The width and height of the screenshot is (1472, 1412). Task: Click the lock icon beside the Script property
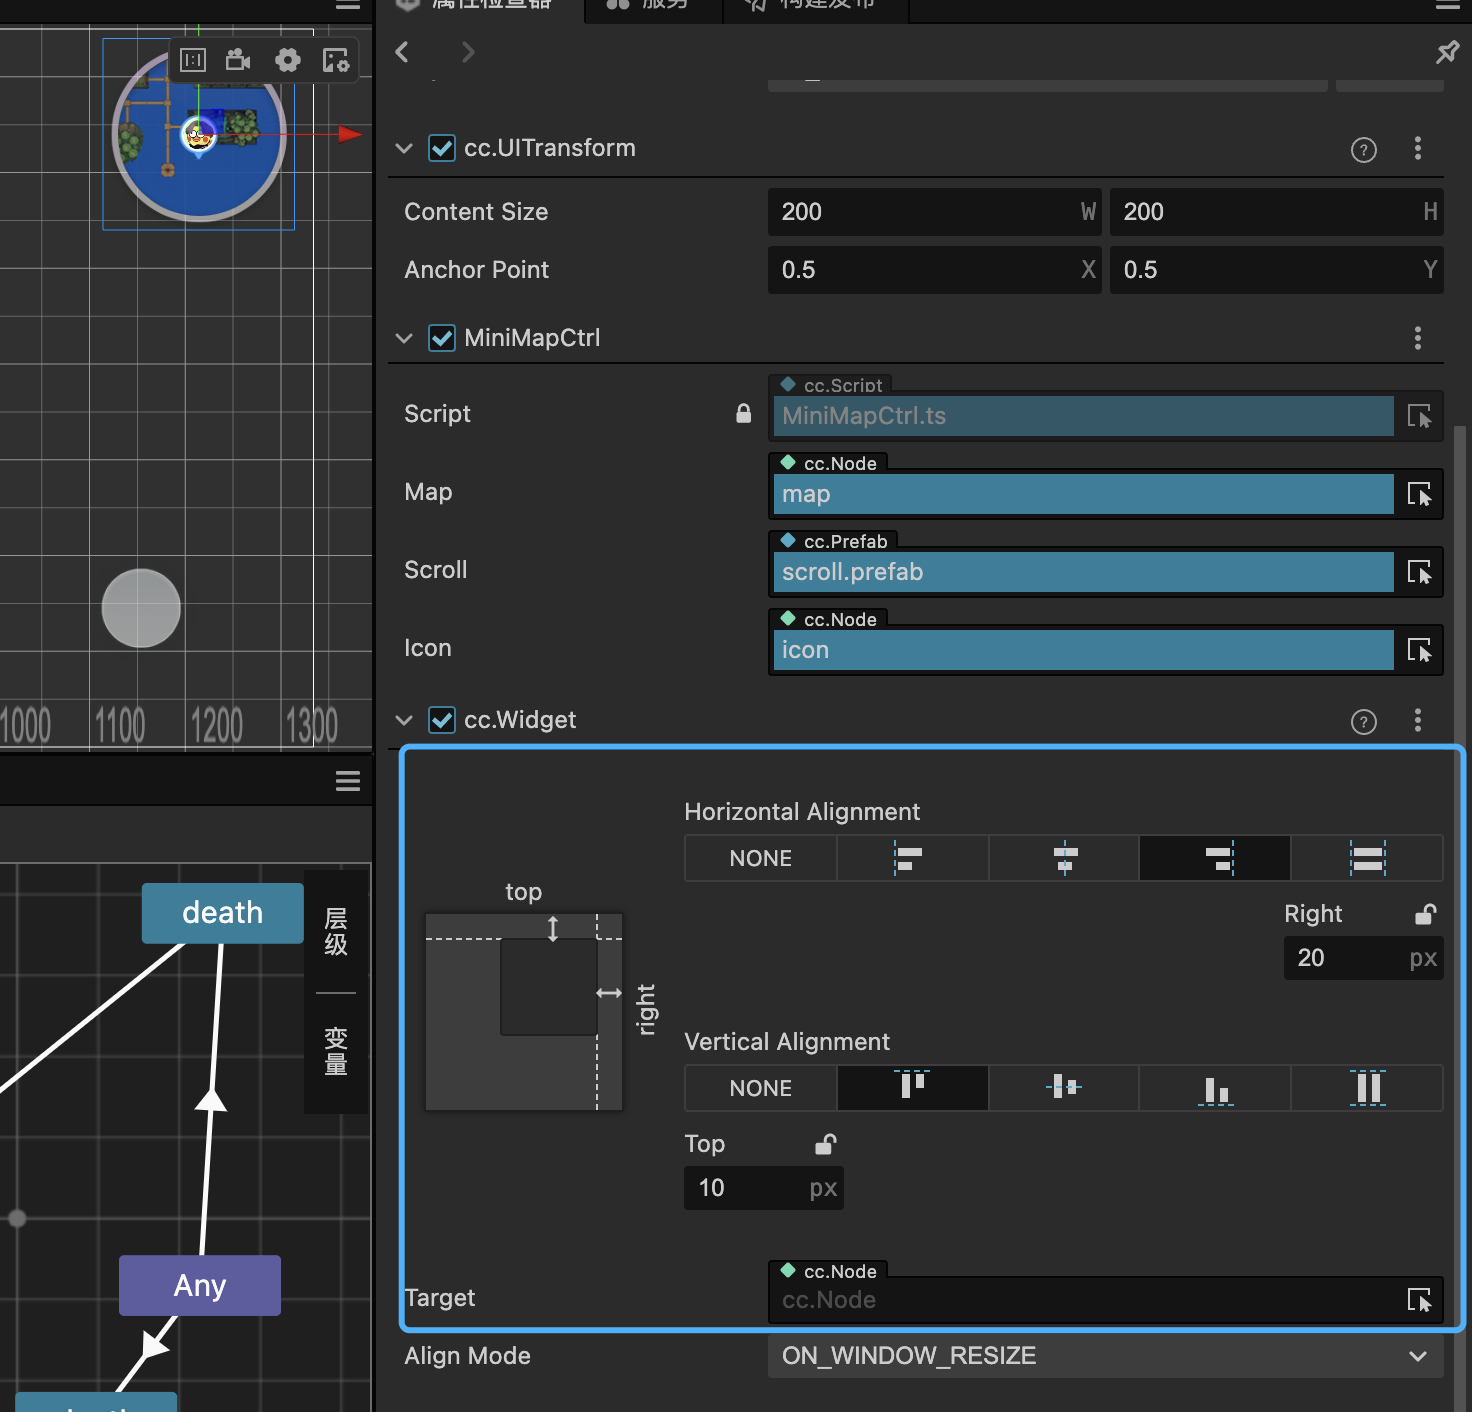click(x=743, y=413)
